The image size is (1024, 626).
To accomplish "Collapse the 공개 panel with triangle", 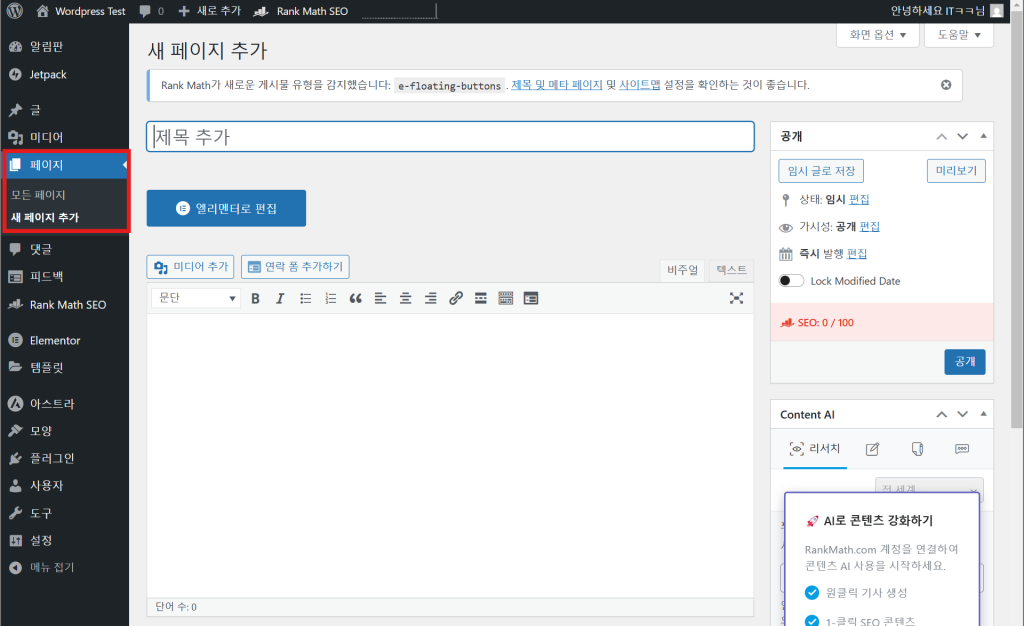I will (983, 136).
